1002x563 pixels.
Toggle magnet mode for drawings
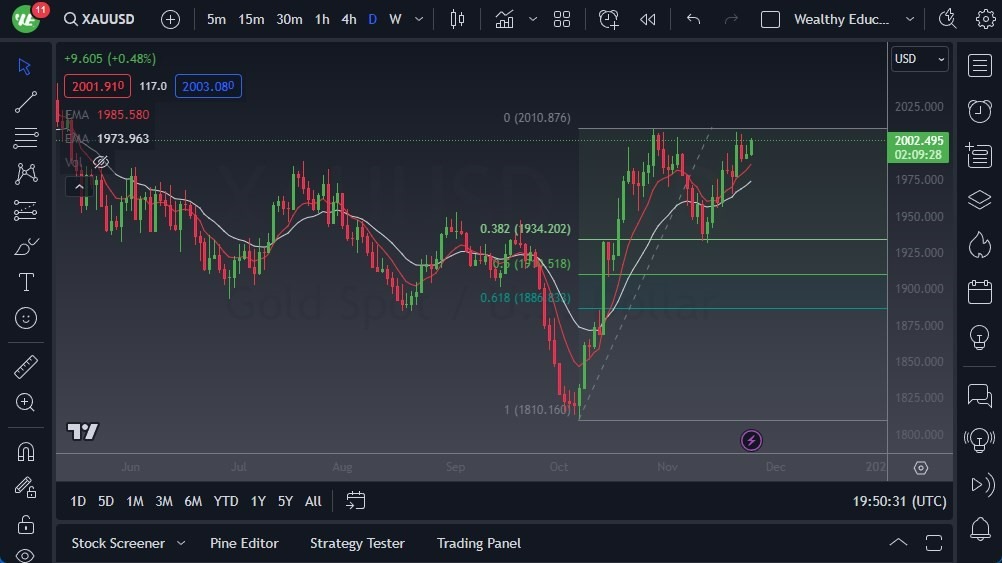pos(26,451)
